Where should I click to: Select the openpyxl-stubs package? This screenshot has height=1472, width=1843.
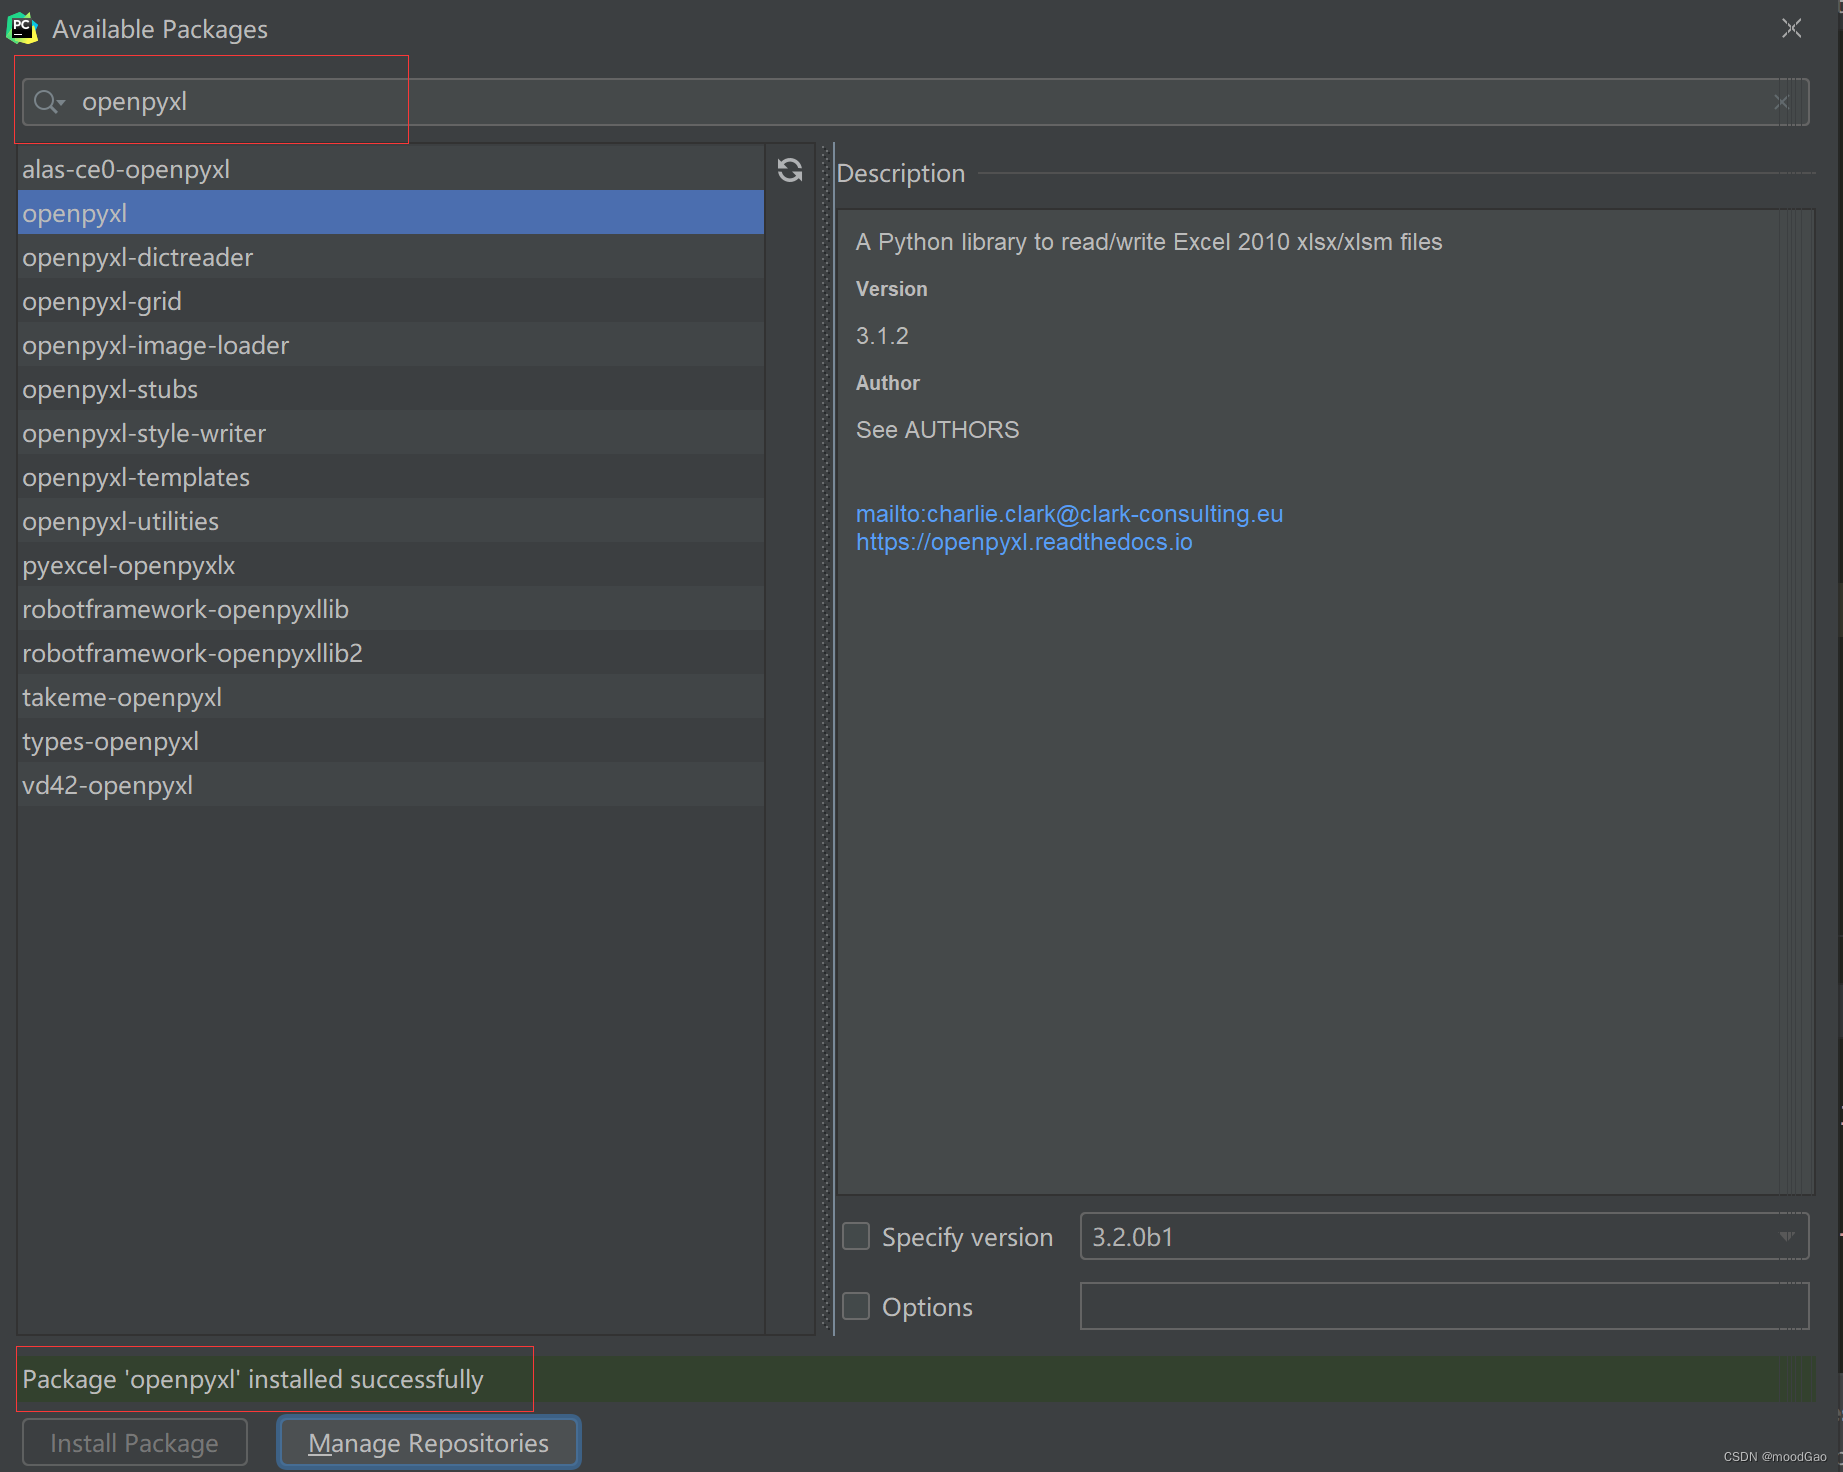pos(110,389)
